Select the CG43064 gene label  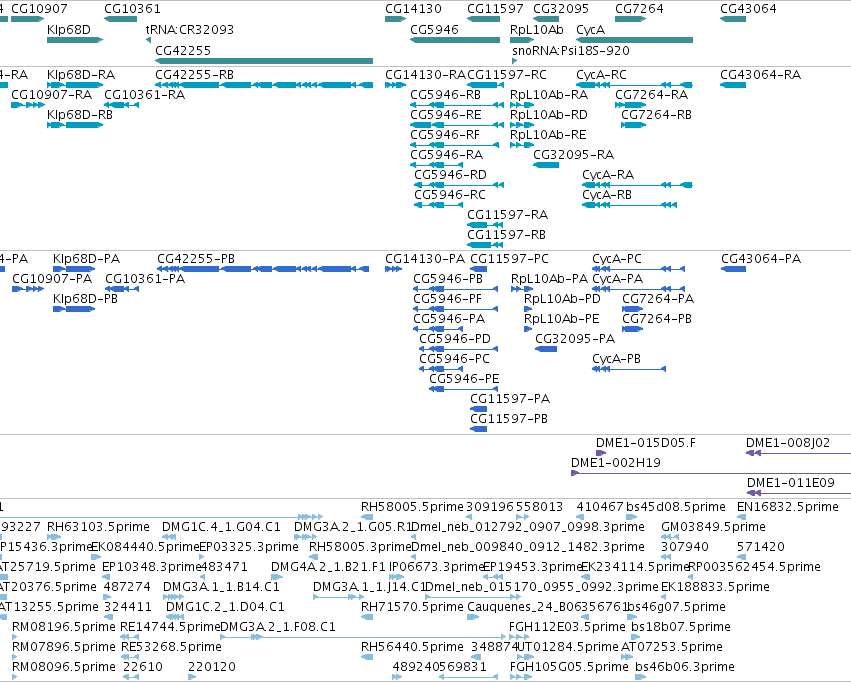tap(748, 9)
